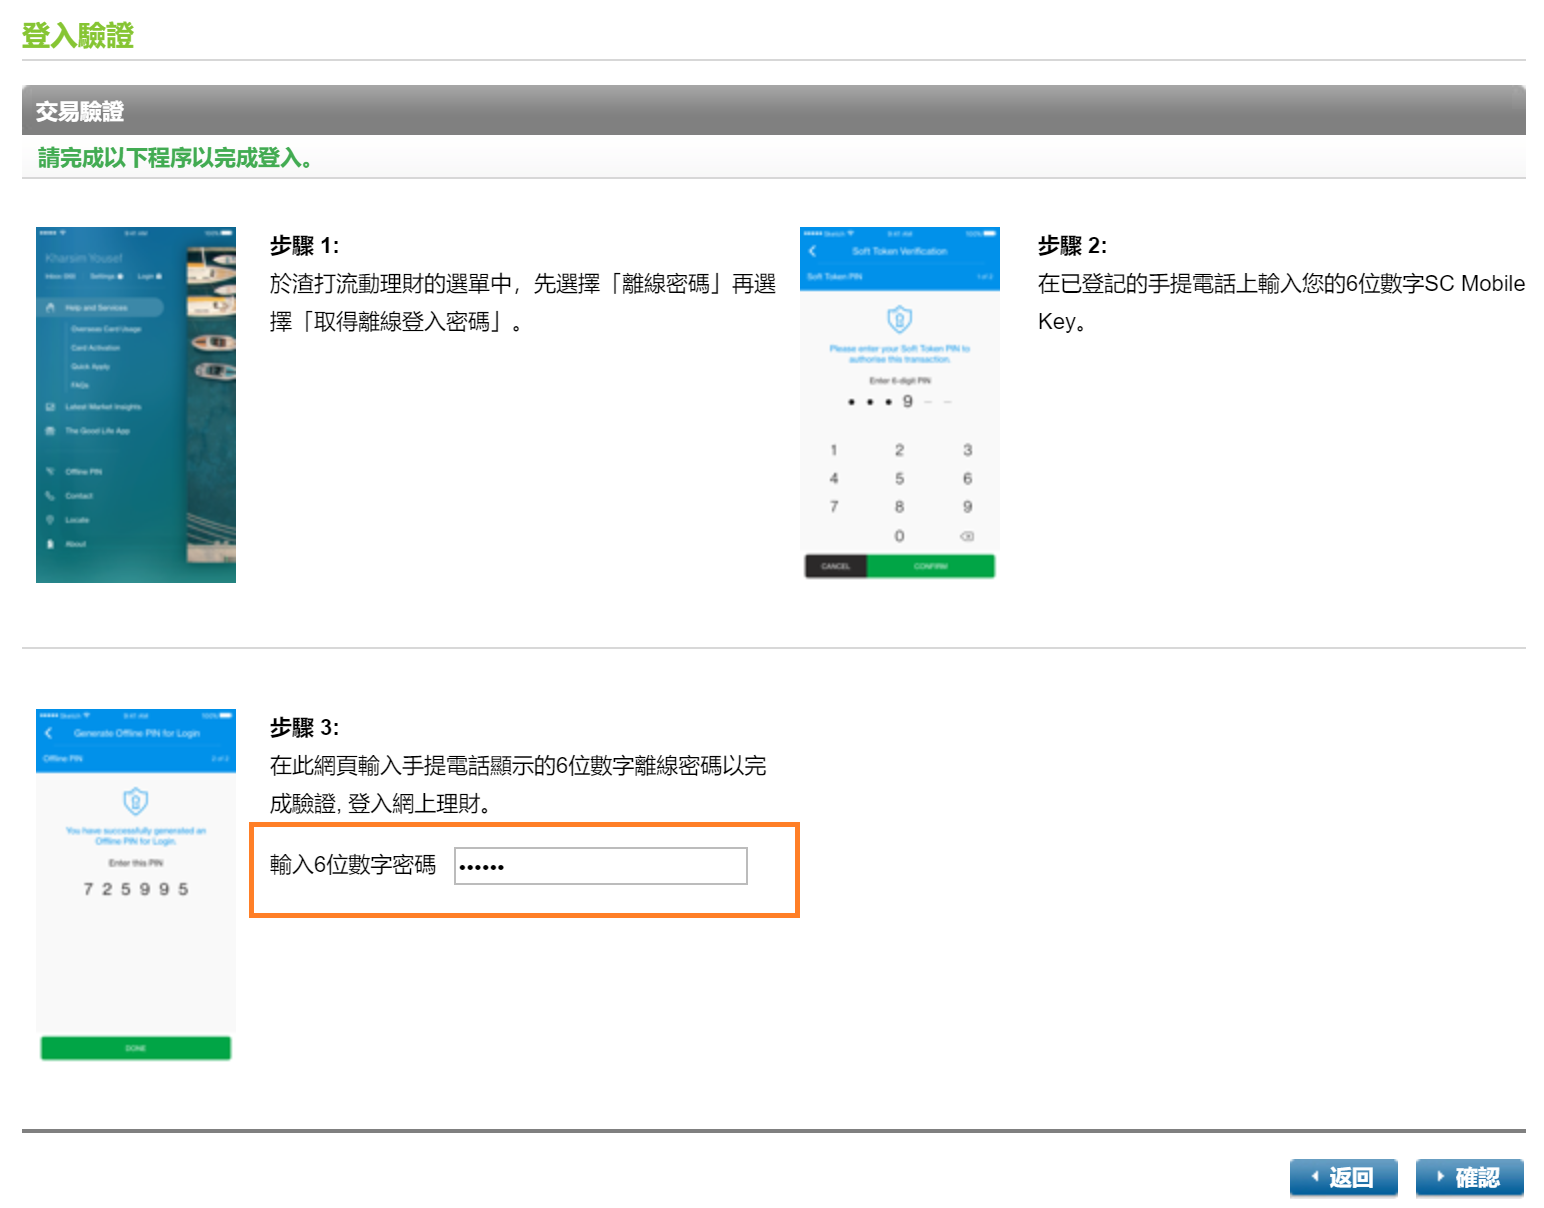This screenshot has width=1544, height=1208.
Task: Click the Locate location pin icon
Action: [50, 520]
